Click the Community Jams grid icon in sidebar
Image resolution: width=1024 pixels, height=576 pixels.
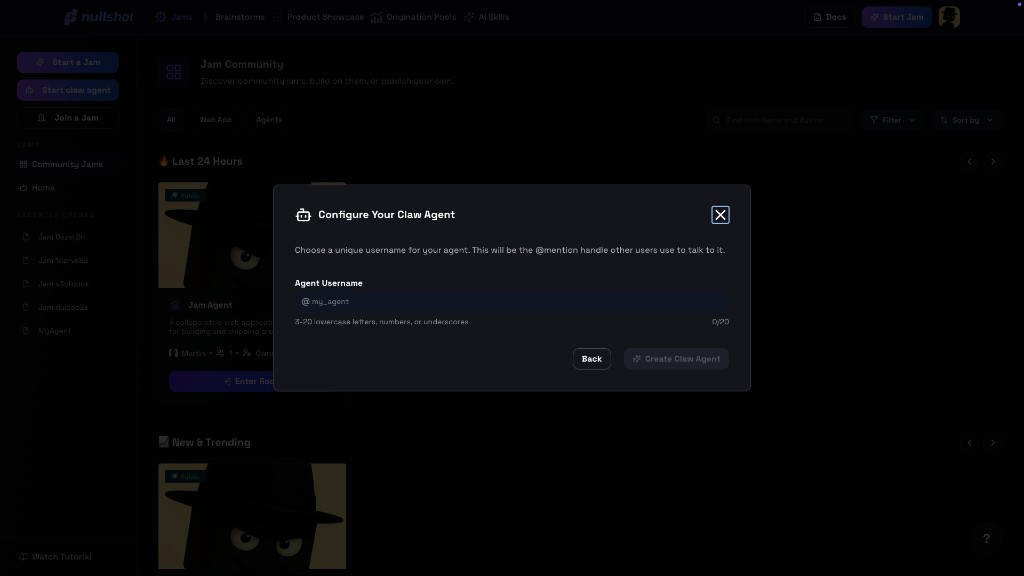(x=24, y=165)
